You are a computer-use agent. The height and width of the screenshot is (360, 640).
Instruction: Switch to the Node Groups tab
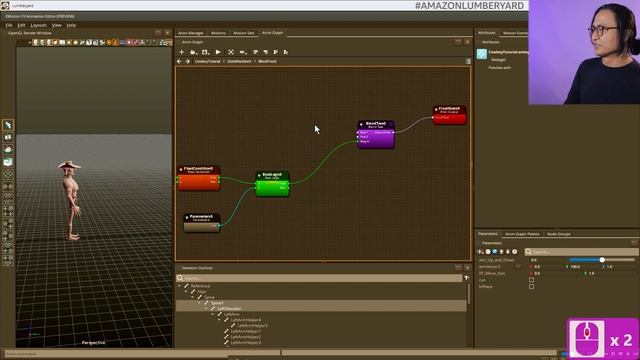pos(559,234)
